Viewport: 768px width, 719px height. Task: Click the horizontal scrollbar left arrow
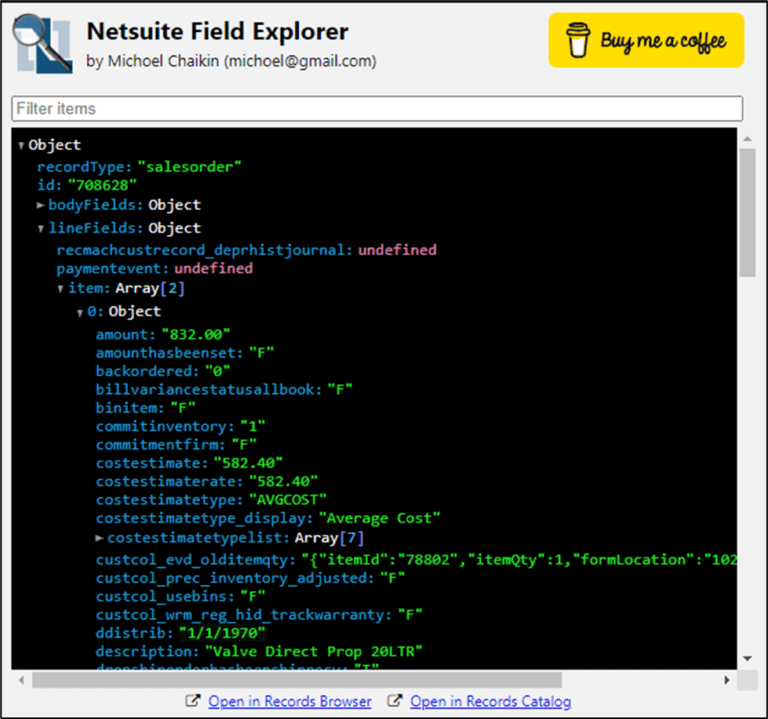click(x=21, y=680)
